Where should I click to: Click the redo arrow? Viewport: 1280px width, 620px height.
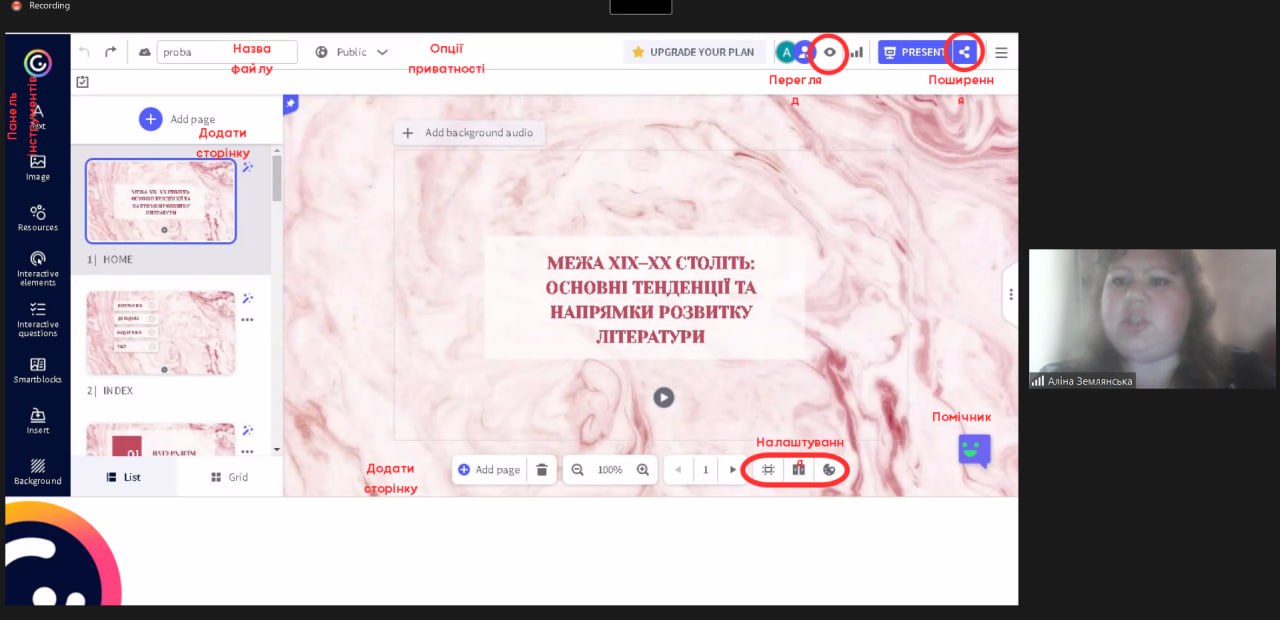(x=110, y=52)
